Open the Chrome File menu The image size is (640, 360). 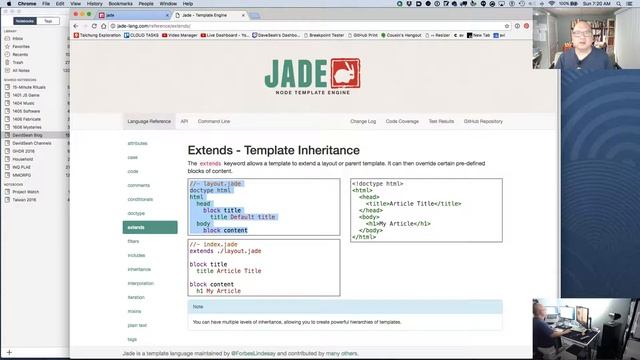click(x=46, y=4)
